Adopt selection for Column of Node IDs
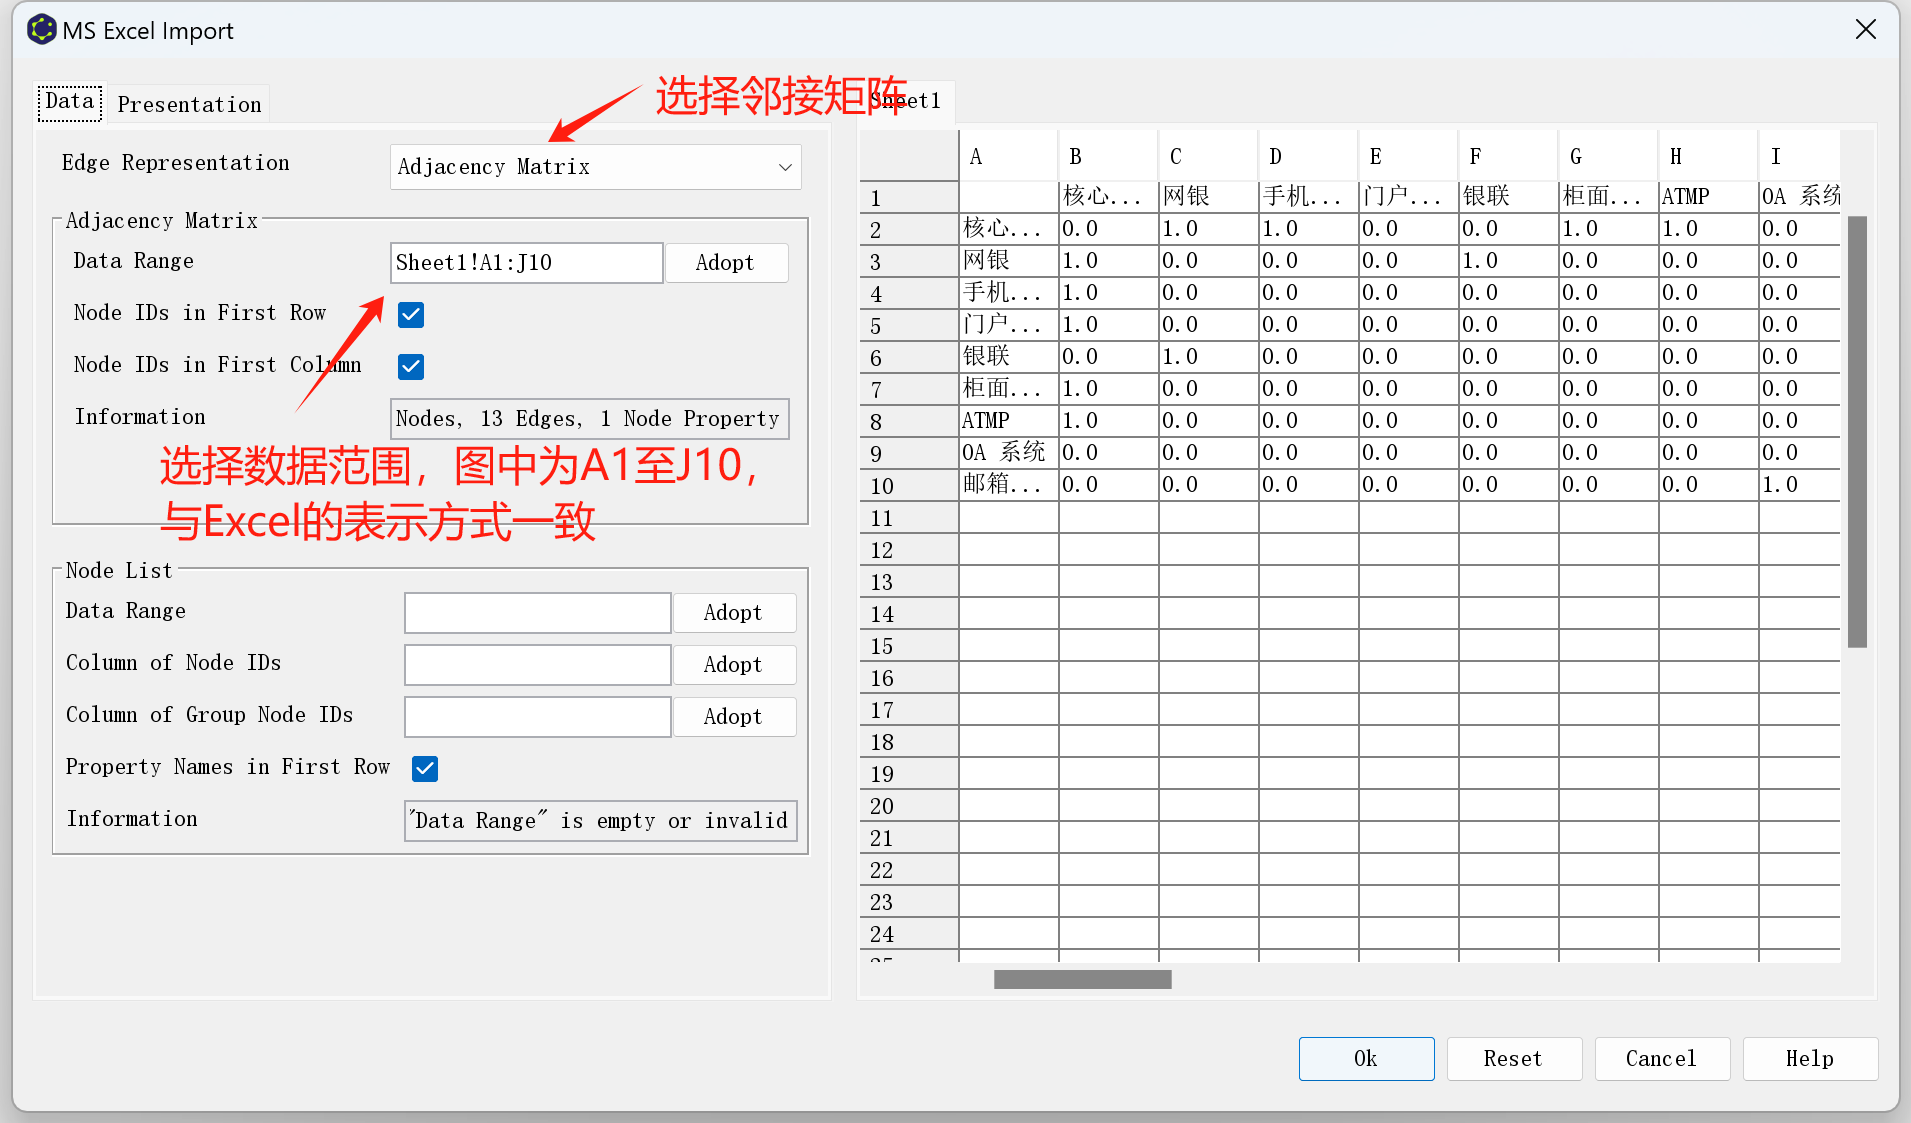 [x=733, y=665]
